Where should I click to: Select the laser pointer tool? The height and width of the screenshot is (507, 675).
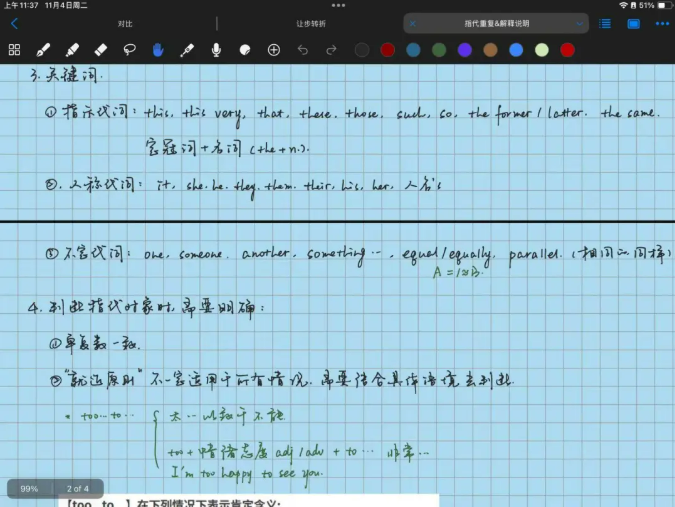coord(187,49)
